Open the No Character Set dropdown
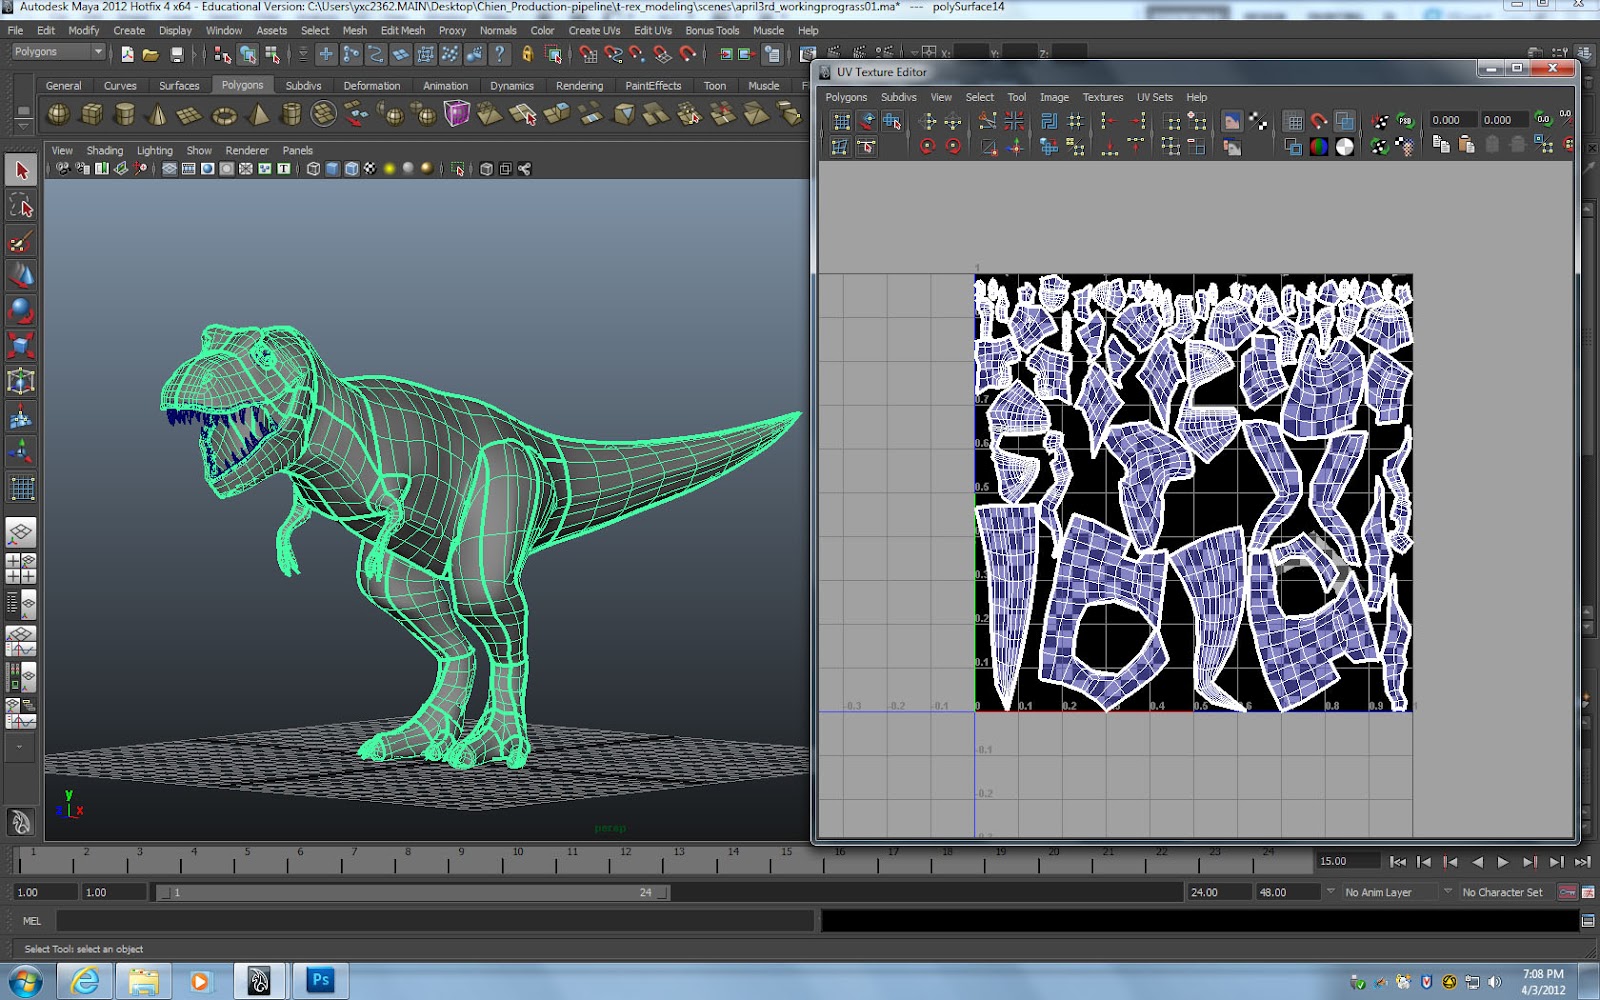 coord(1500,891)
